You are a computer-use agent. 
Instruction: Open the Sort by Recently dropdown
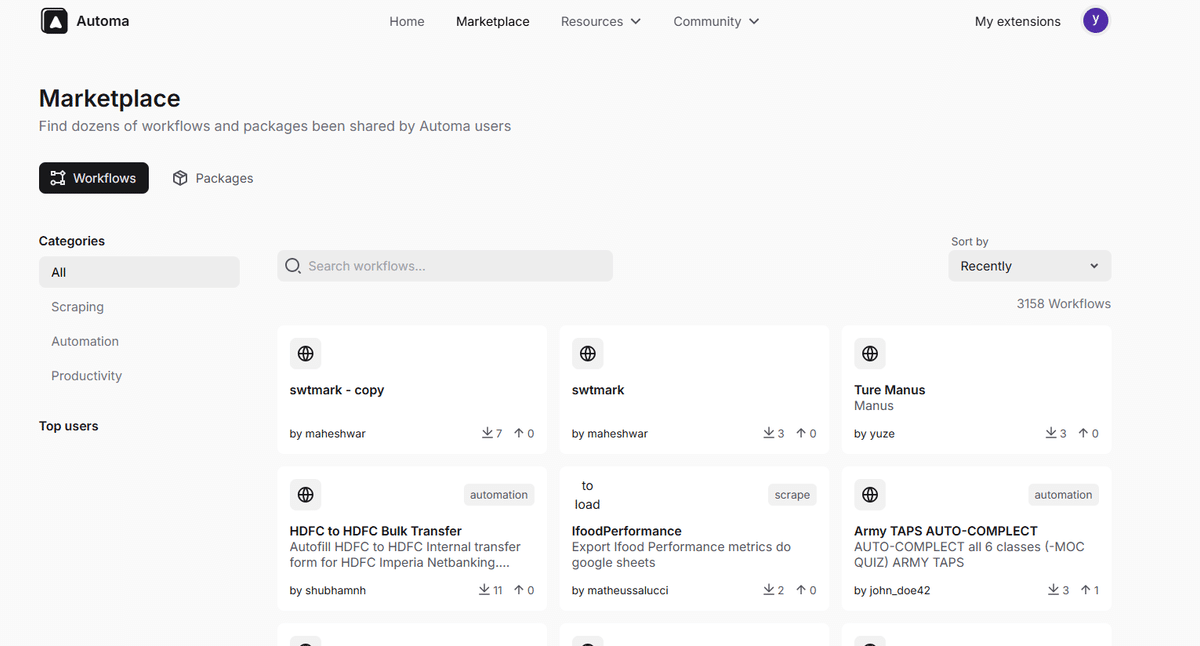1029,266
